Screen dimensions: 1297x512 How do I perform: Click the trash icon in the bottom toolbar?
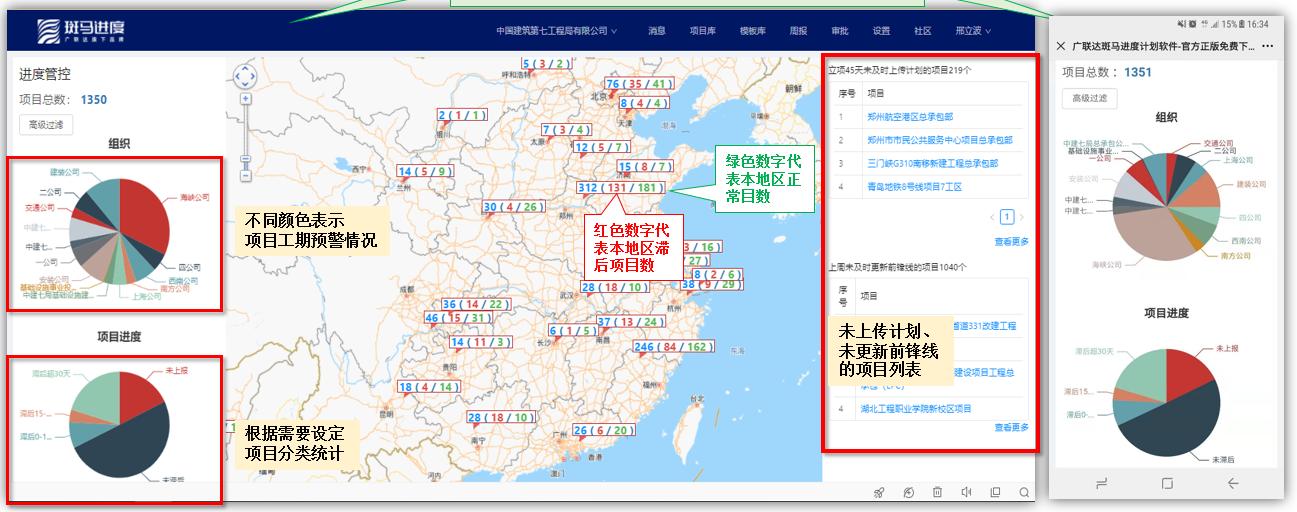[x=937, y=492]
